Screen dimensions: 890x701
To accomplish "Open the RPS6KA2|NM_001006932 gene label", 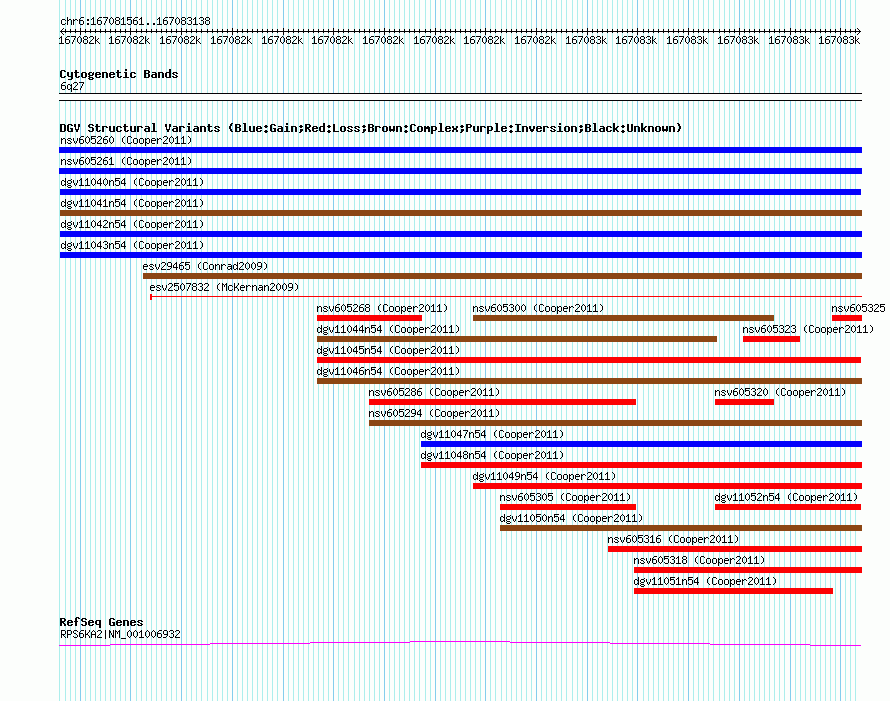I will point(120,634).
